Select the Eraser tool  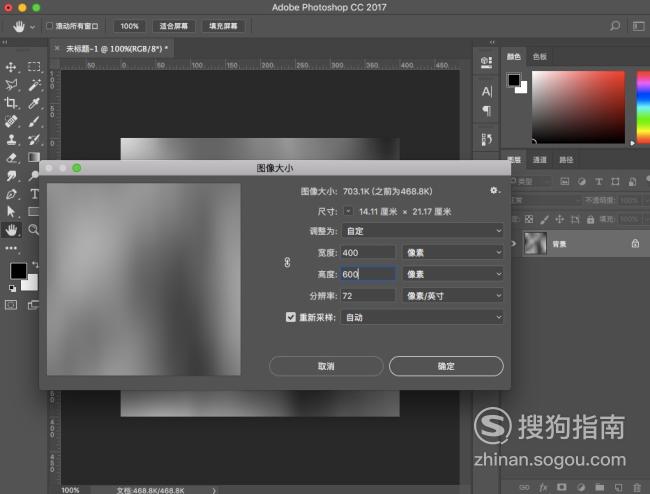[11, 157]
